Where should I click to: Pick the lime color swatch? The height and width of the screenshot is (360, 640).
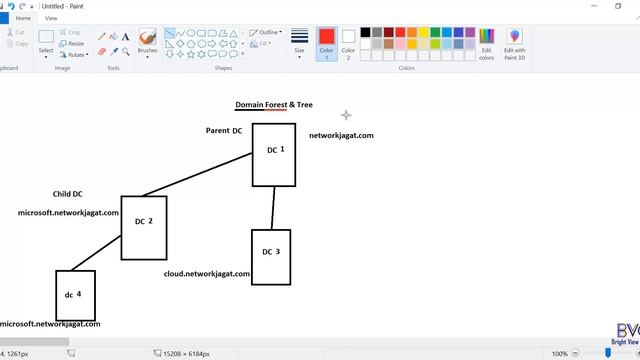(435, 44)
